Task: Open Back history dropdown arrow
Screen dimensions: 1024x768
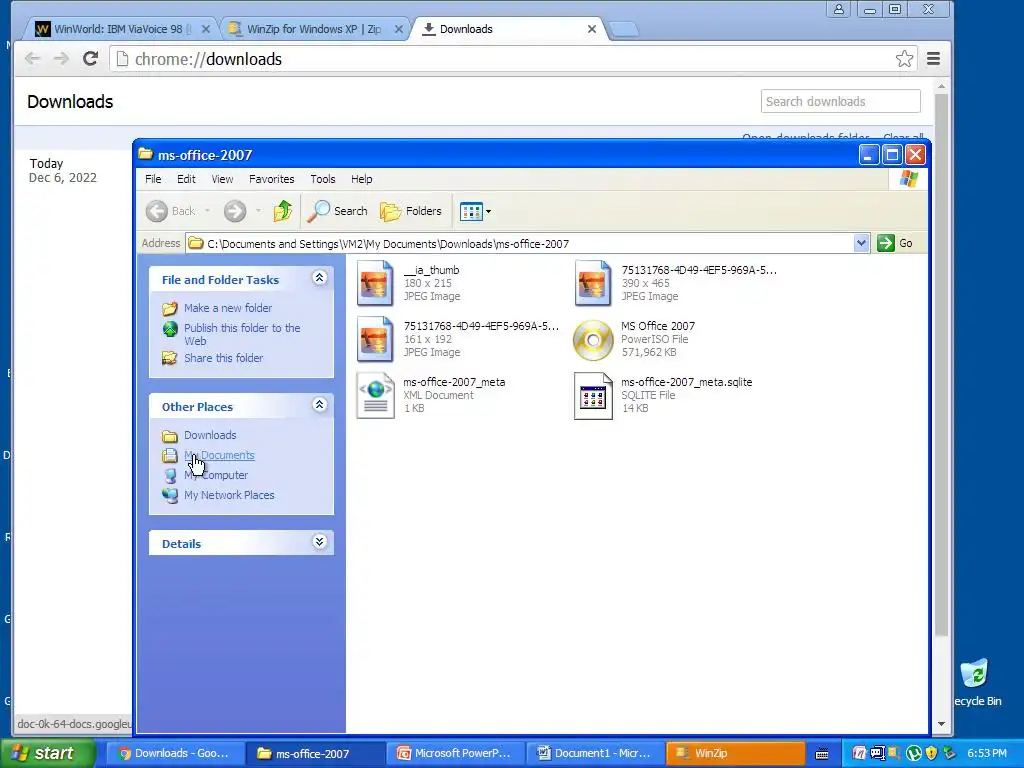Action: [207, 211]
